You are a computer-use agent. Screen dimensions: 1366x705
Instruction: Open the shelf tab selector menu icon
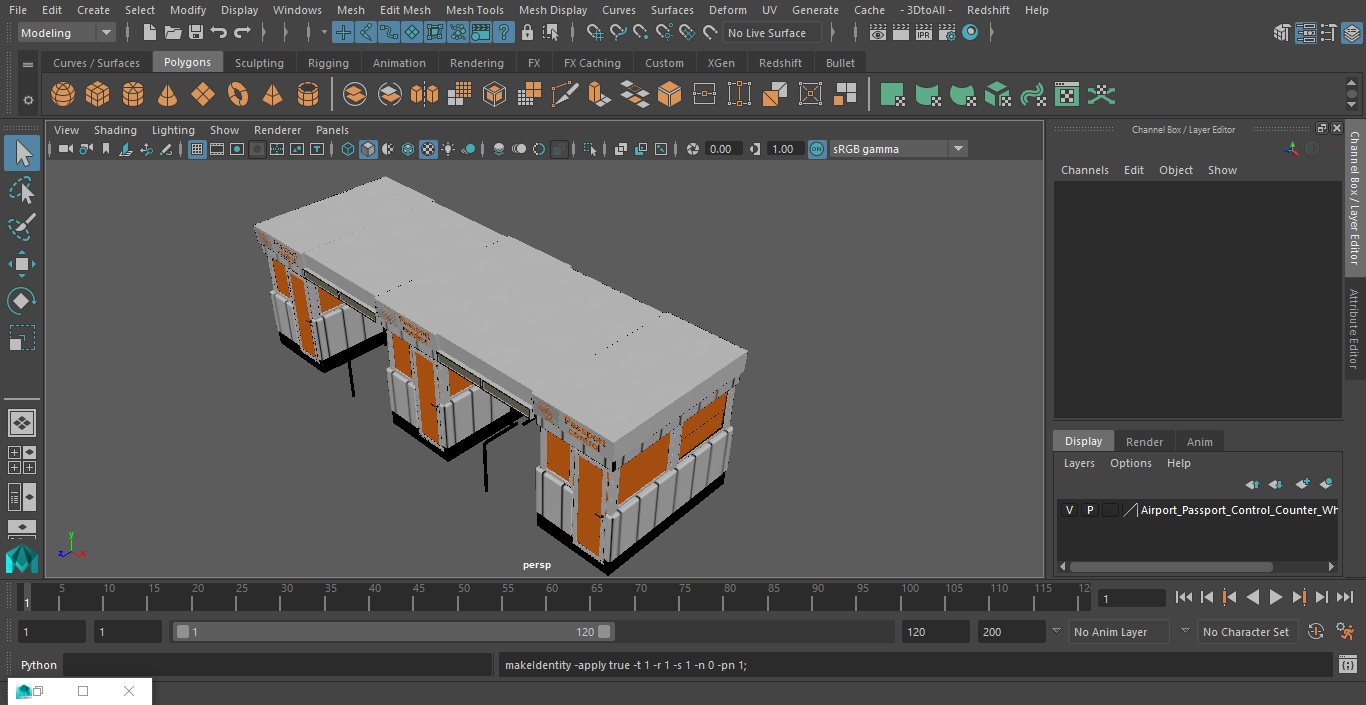[28, 63]
